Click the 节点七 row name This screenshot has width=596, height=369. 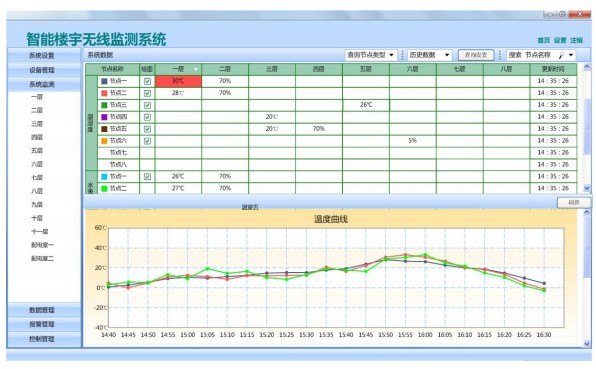pos(118,153)
